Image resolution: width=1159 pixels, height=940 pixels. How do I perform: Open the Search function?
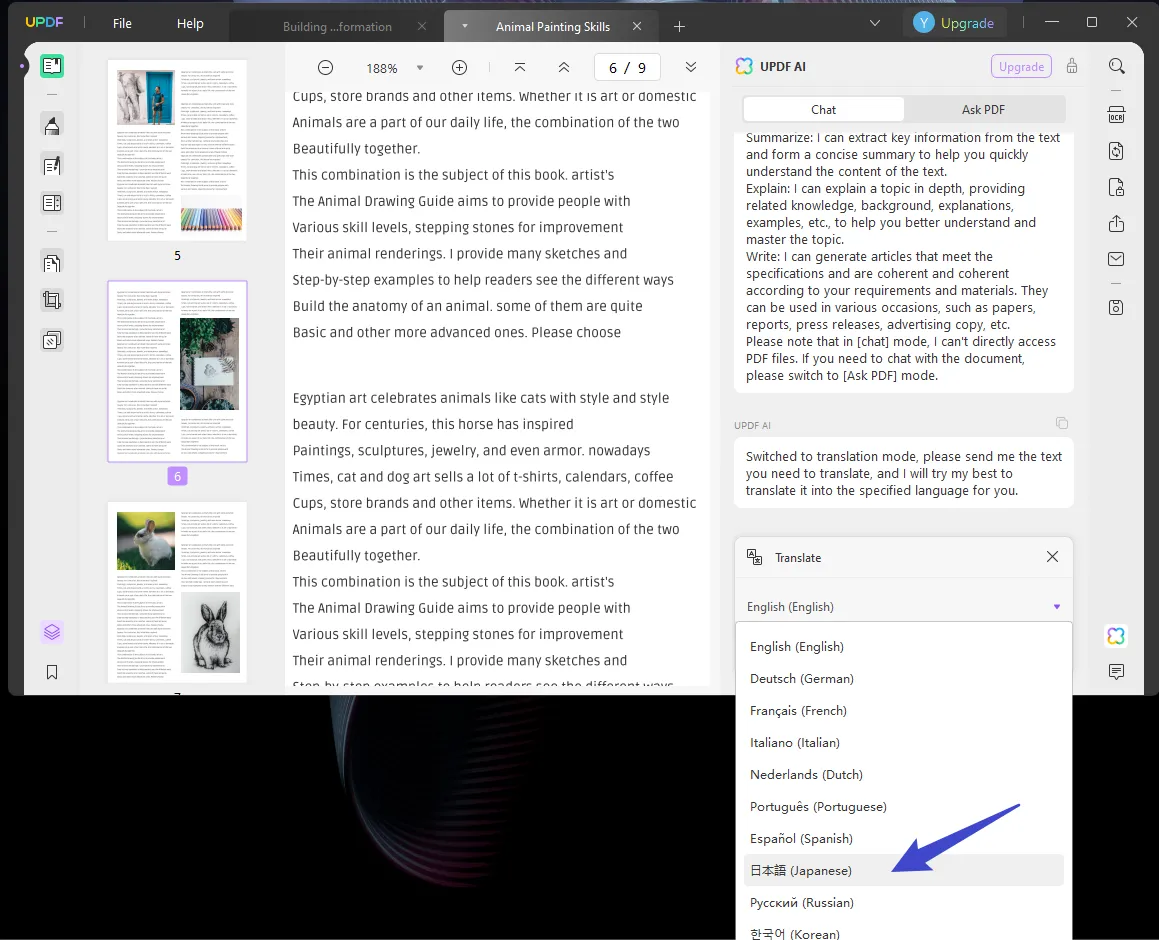[1116, 66]
